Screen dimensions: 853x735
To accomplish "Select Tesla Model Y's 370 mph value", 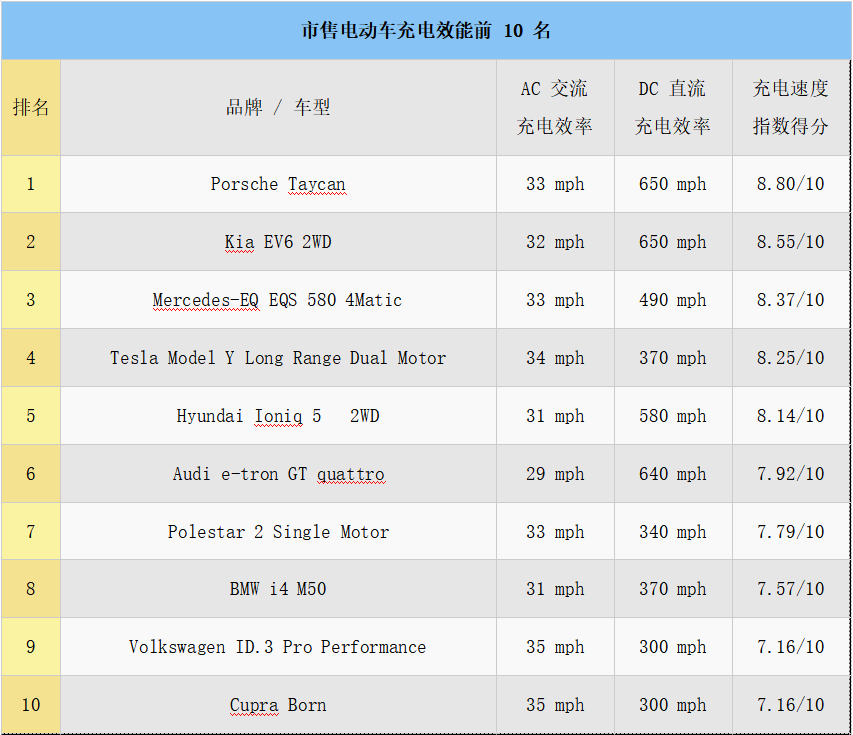I will coord(673,358).
